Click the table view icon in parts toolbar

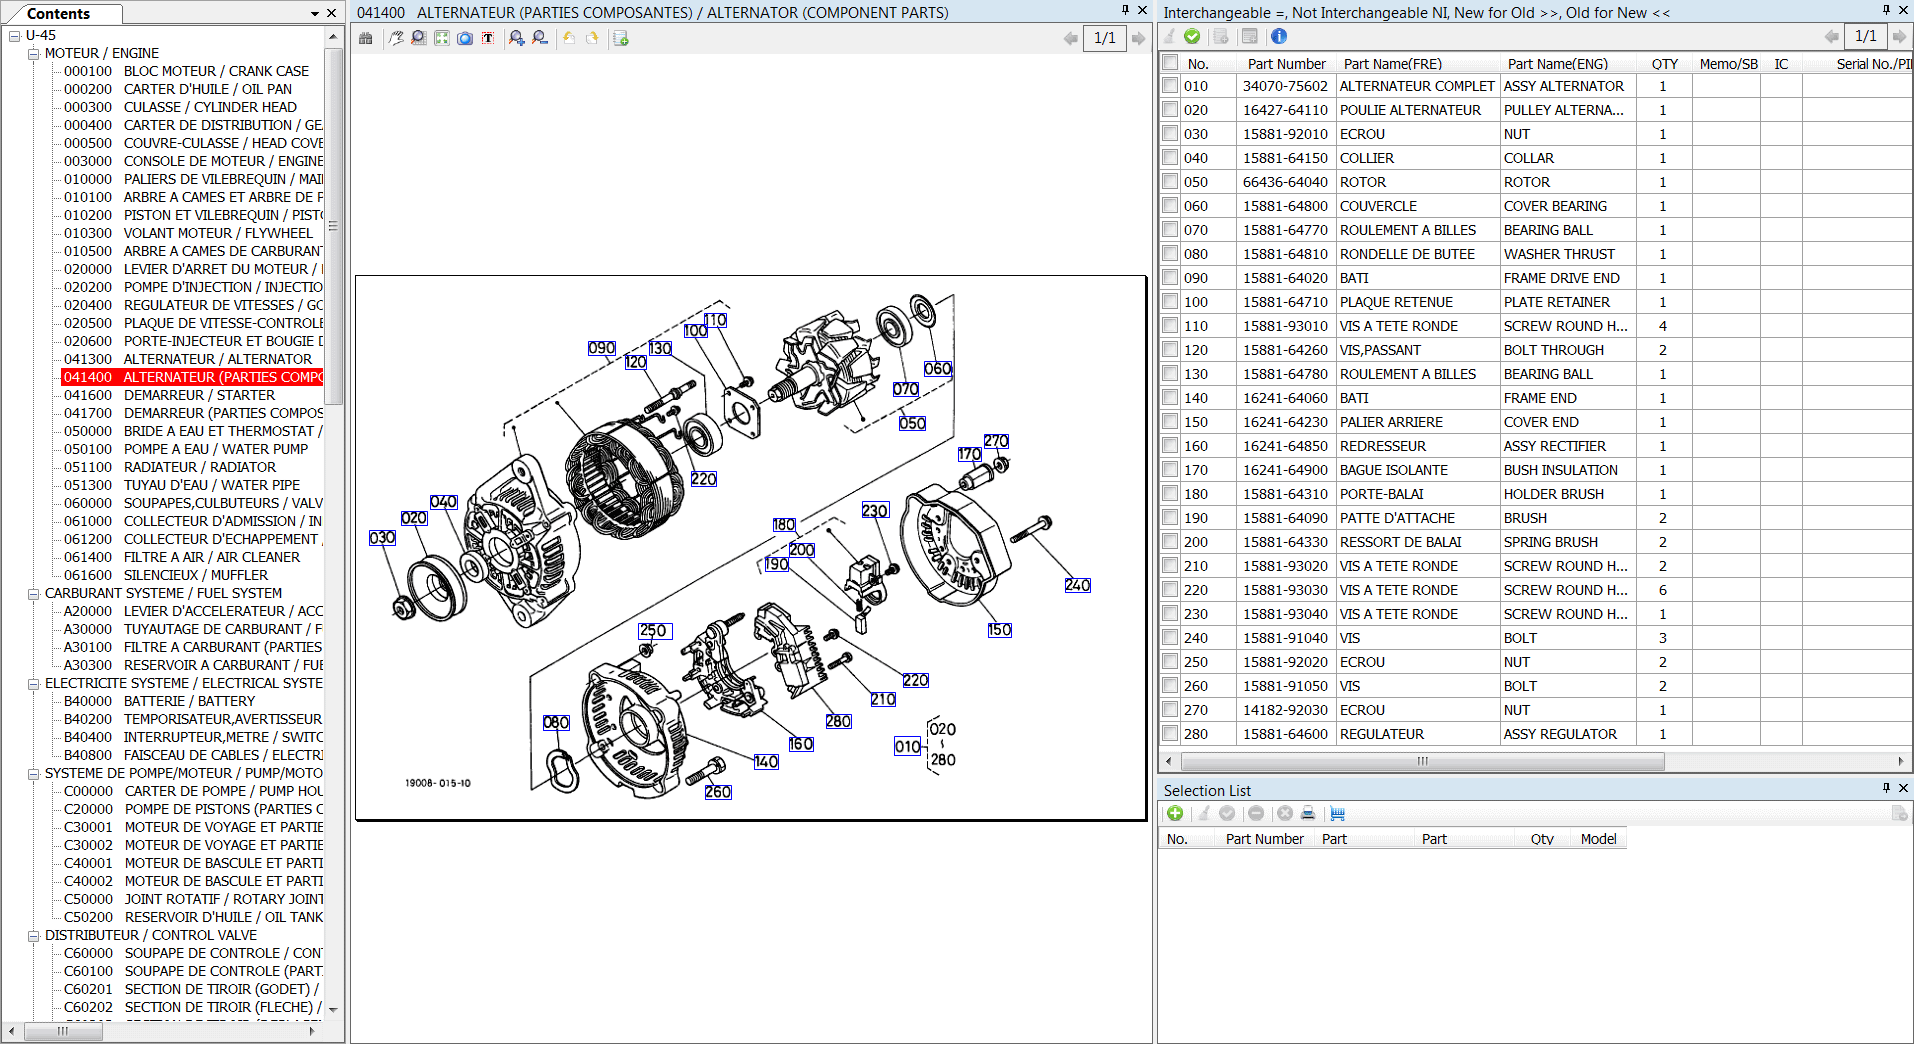1250,36
